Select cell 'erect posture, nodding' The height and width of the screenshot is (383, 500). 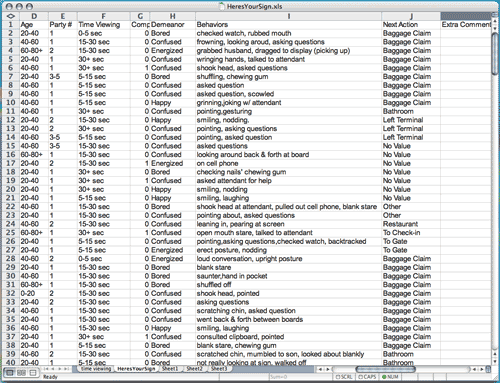(289, 250)
